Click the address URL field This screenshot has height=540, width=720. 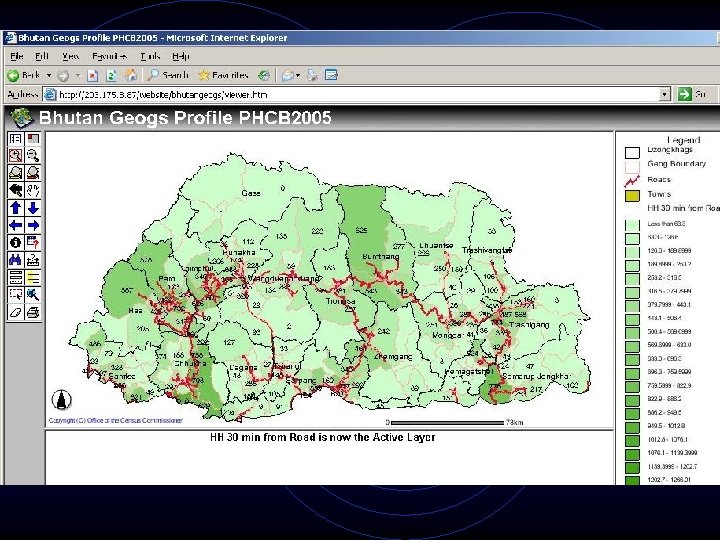351,95
